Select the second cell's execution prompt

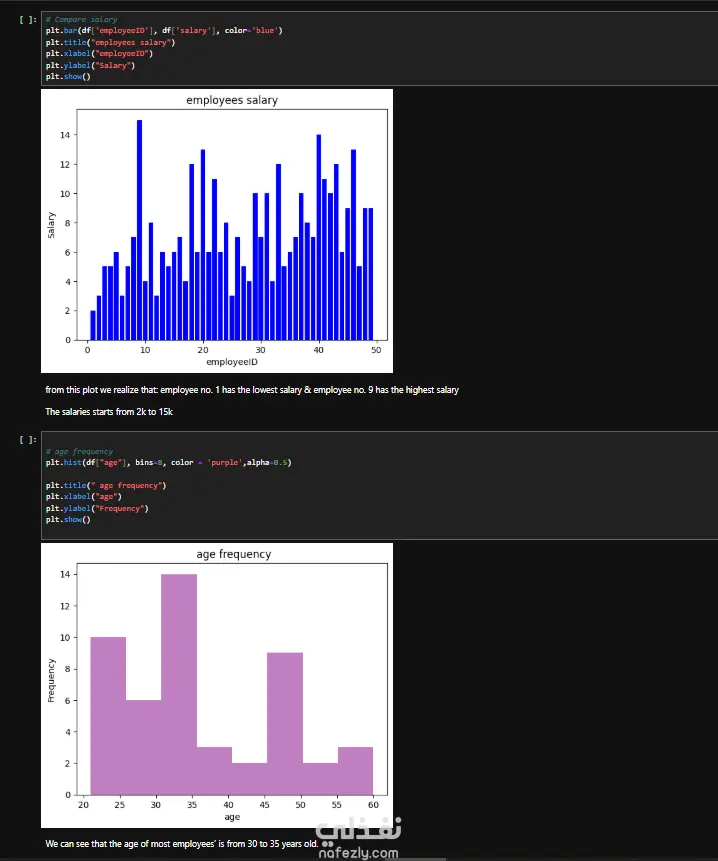[28, 440]
